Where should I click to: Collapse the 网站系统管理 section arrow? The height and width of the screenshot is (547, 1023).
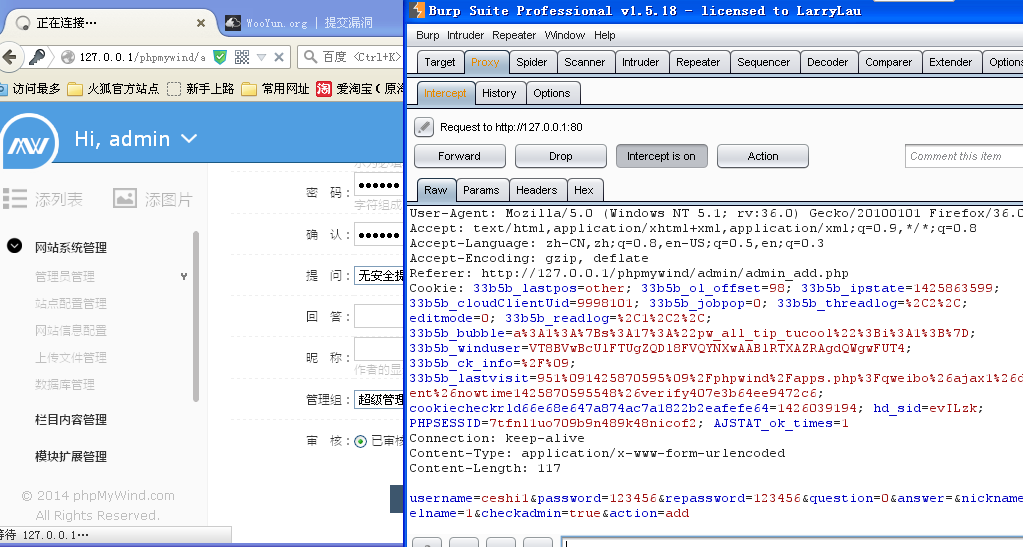[14, 246]
